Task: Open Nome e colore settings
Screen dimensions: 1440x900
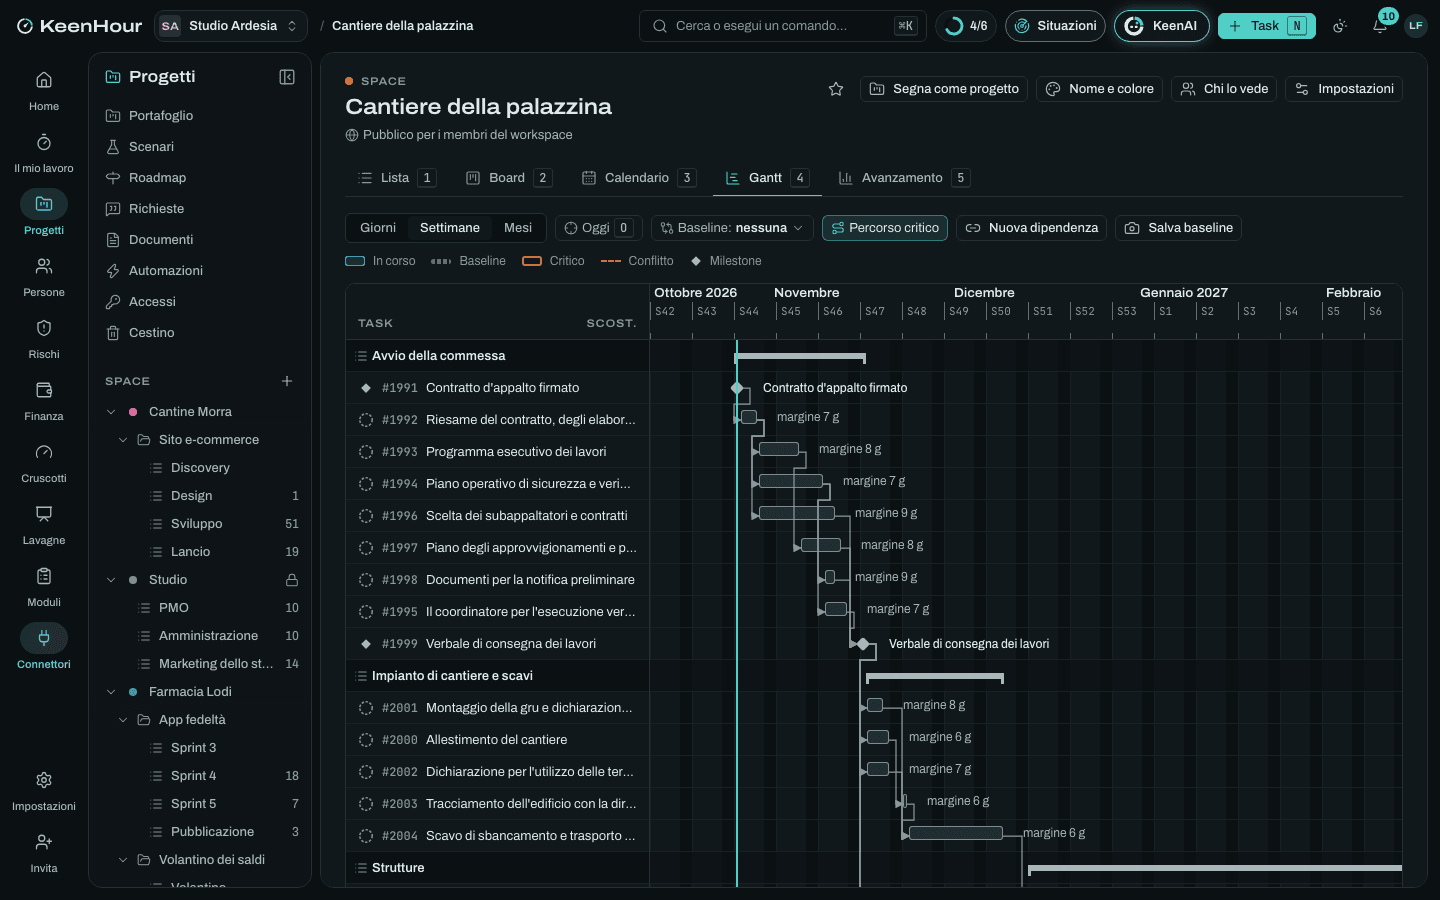Action: pos(1100,89)
